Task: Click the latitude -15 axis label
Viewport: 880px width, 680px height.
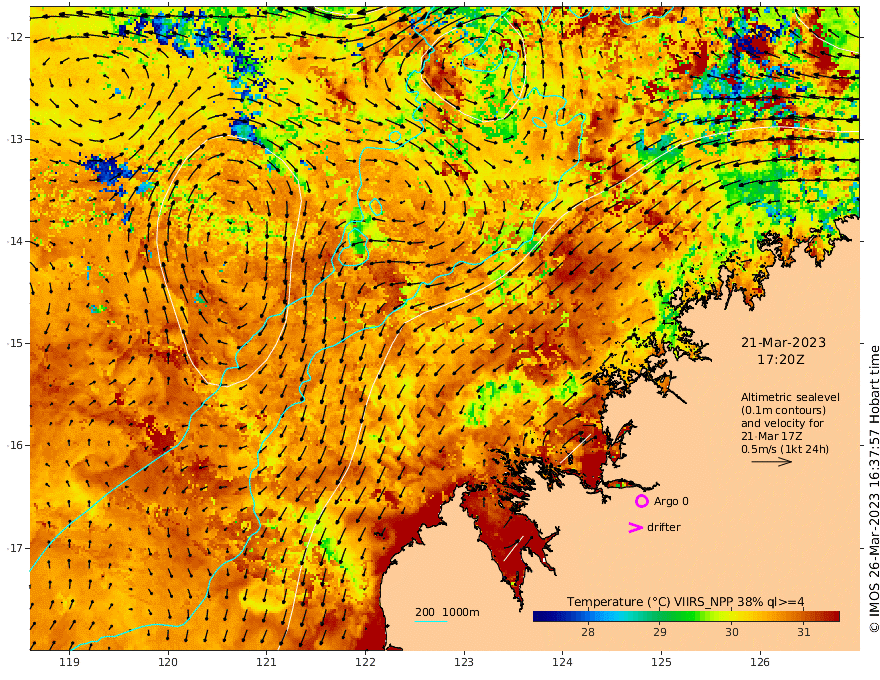Action: pos(15,343)
